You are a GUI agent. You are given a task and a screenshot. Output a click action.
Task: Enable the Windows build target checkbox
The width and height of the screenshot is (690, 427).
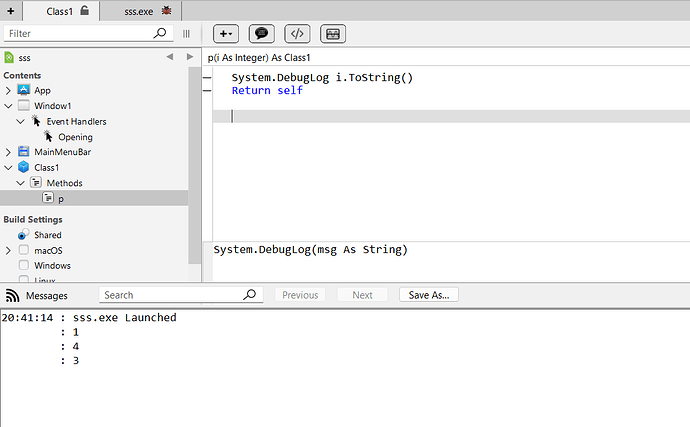[x=24, y=265]
